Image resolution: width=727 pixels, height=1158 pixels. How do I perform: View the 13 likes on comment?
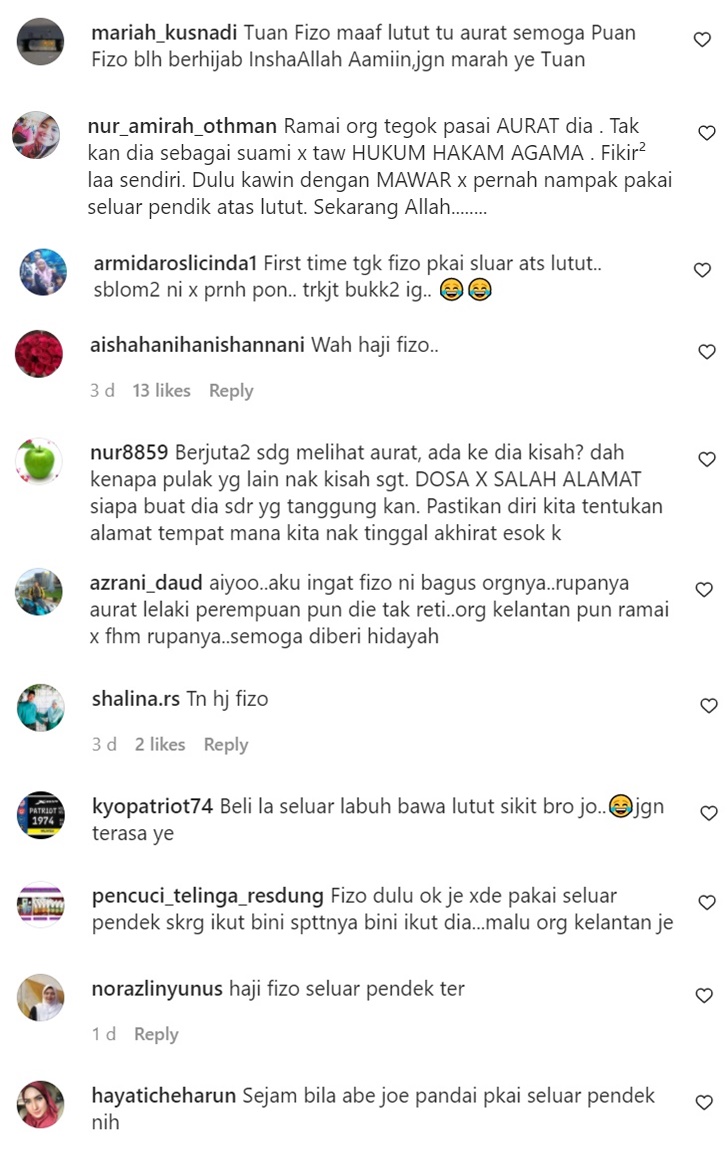pyautogui.click(x=161, y=391)
